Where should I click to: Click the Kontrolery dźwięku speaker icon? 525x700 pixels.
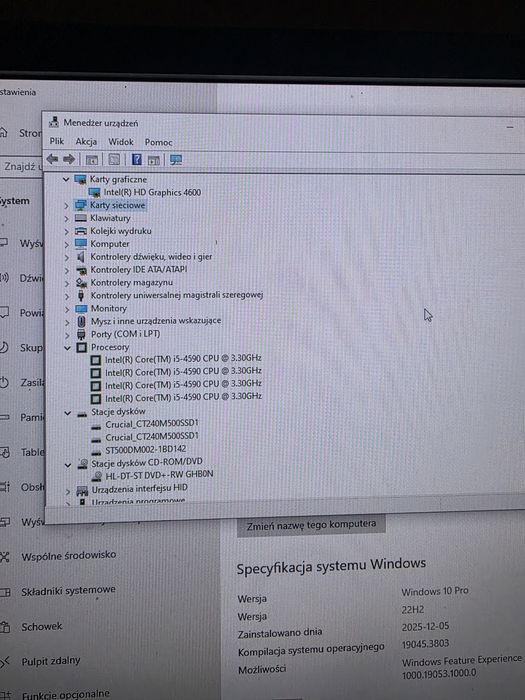(81, 257)
